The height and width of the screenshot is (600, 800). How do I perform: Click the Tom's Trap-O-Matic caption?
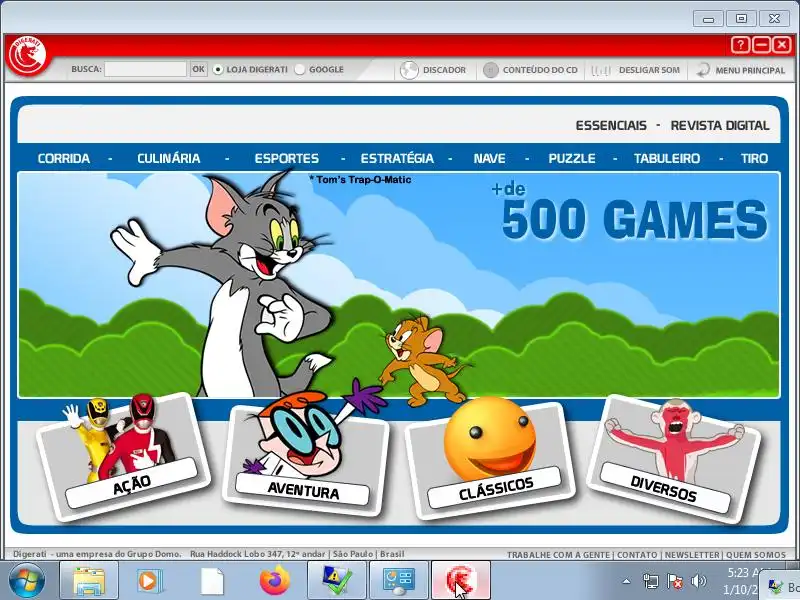(x=360, y=180)
